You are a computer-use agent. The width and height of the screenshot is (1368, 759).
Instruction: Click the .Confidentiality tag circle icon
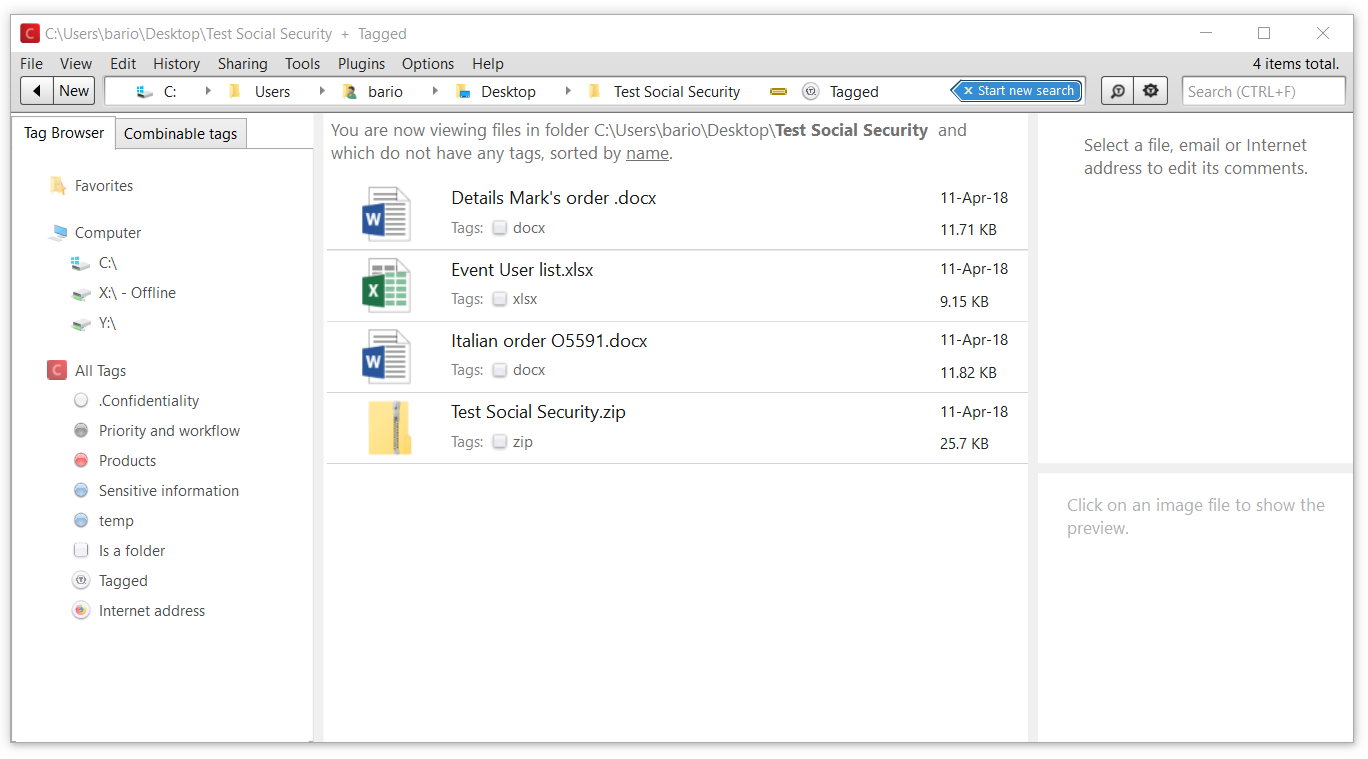[81, 401]
